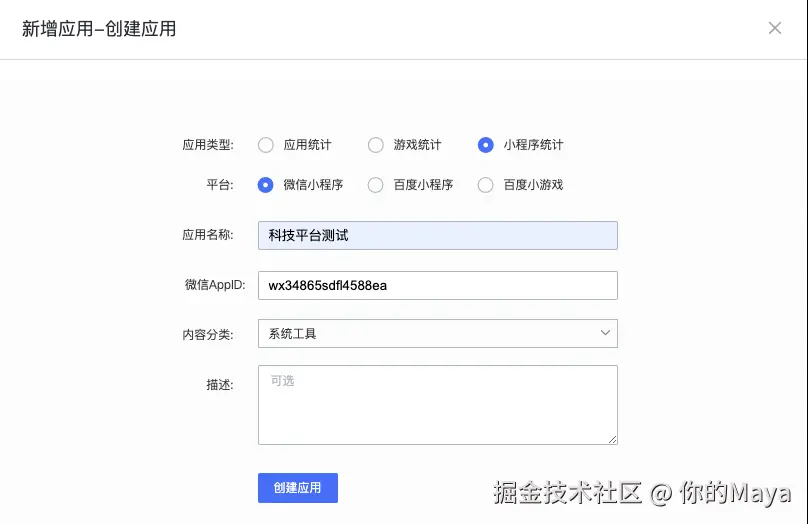Select the 百度小游戏 platform option

tap(486, 185)
